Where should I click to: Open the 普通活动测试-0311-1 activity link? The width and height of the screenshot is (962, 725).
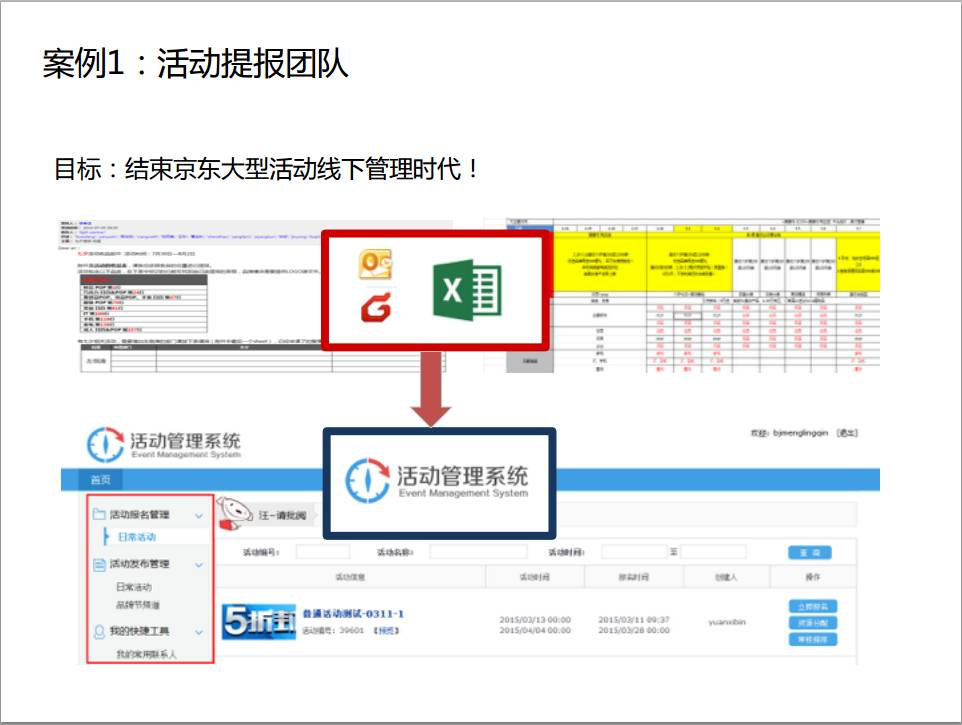tap(353, 613)
